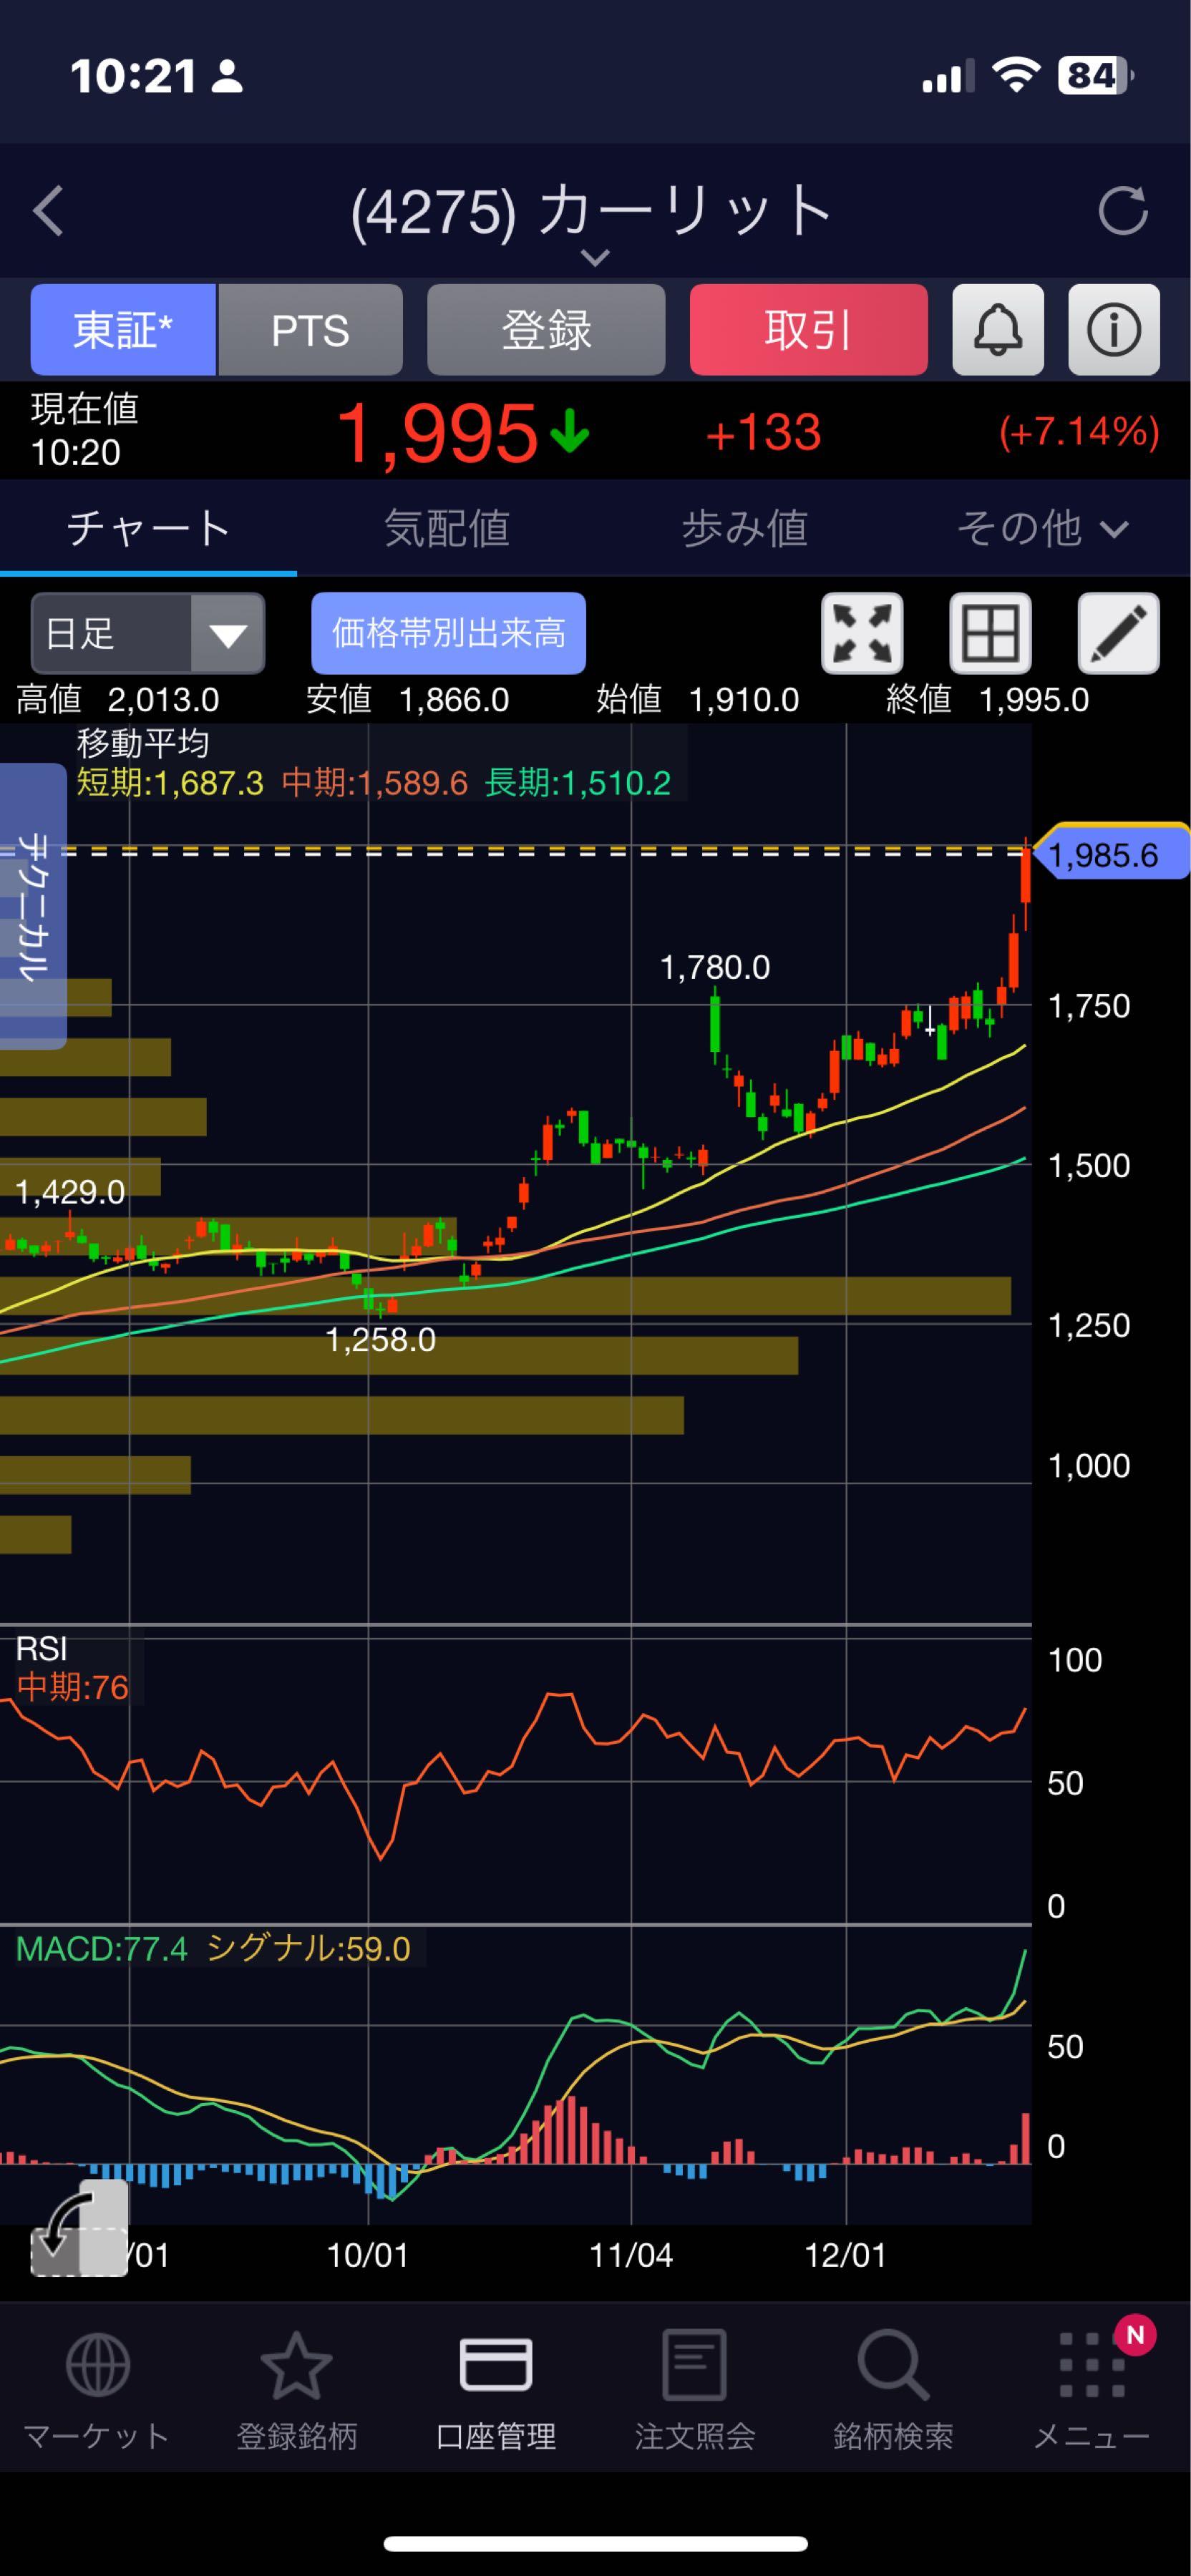1191x2576 pixels.
Task: Open the stock info icon
Action: coord(1113,330)
